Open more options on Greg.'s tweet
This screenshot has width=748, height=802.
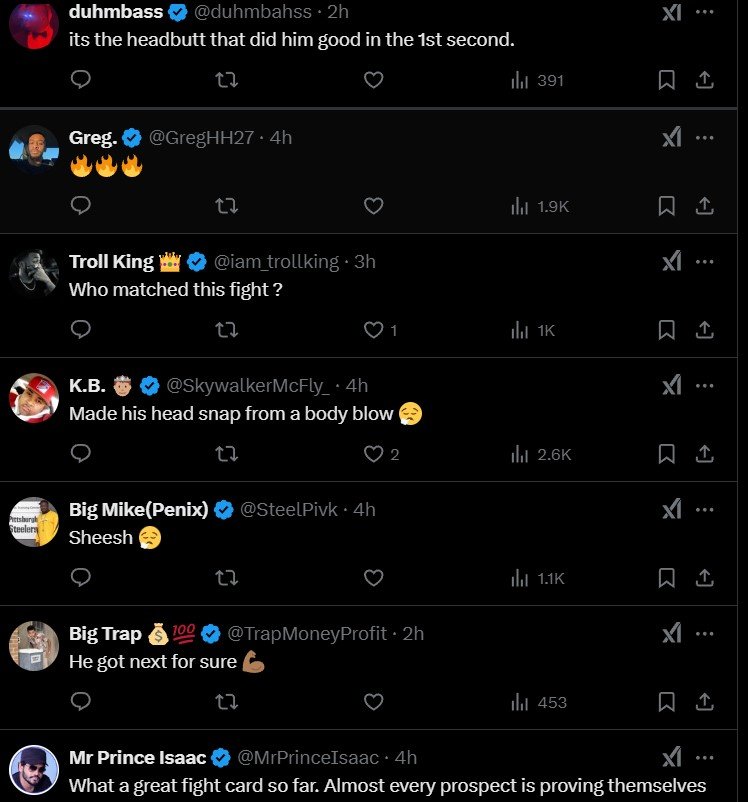[704, 138]
